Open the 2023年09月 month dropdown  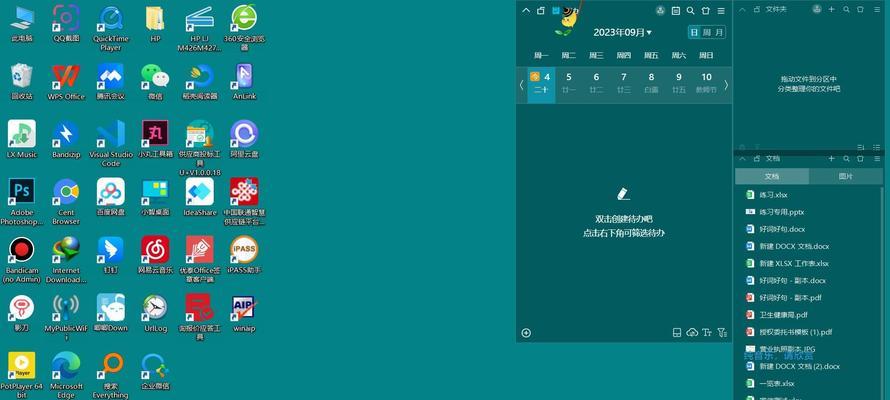pos(623,32)
